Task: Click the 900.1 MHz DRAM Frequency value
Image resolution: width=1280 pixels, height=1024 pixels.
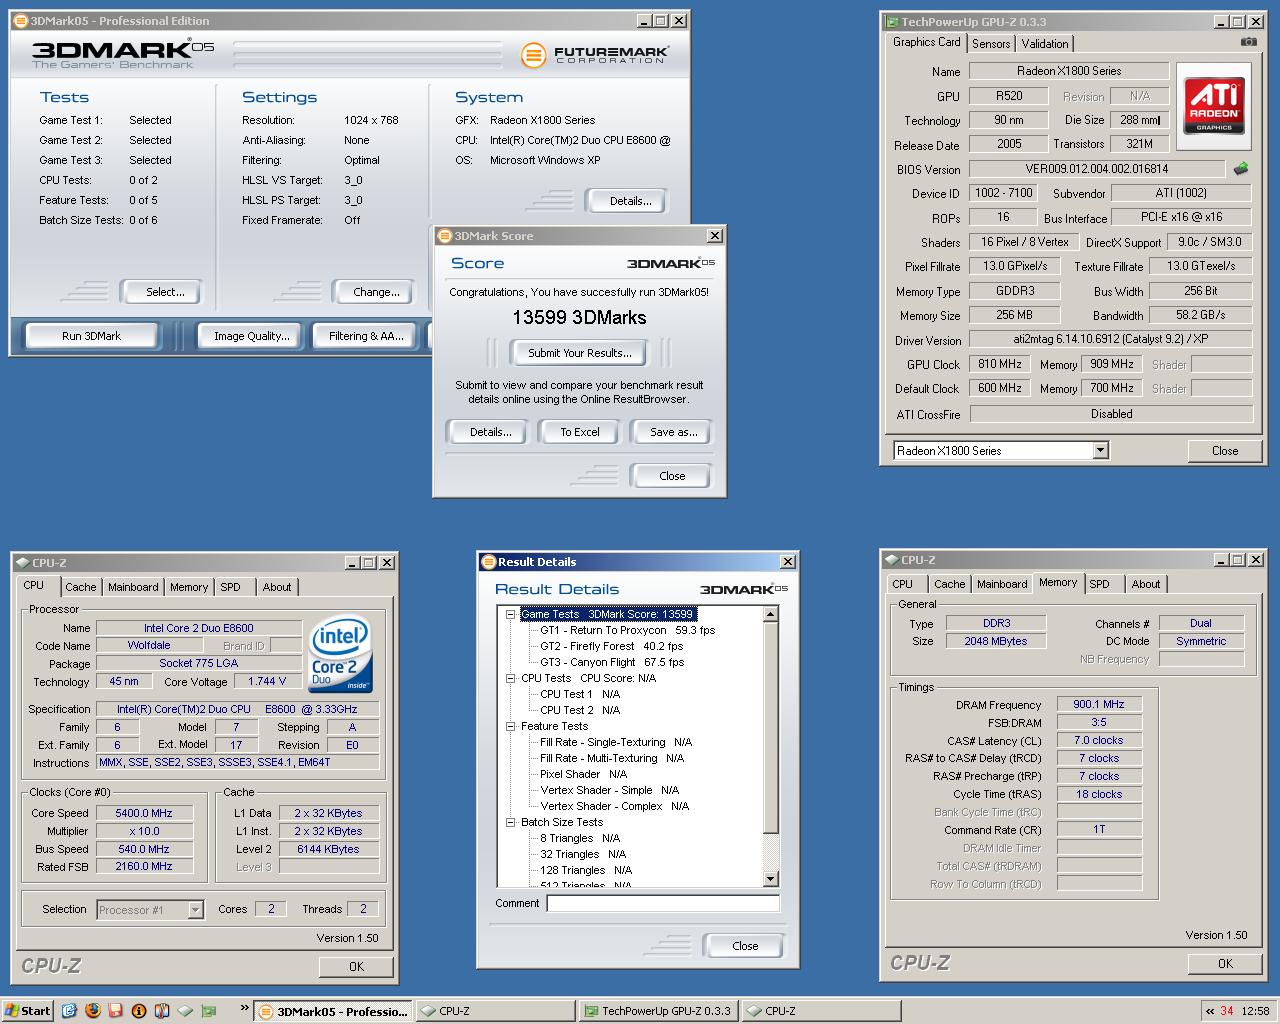Action: (1099, 704)
